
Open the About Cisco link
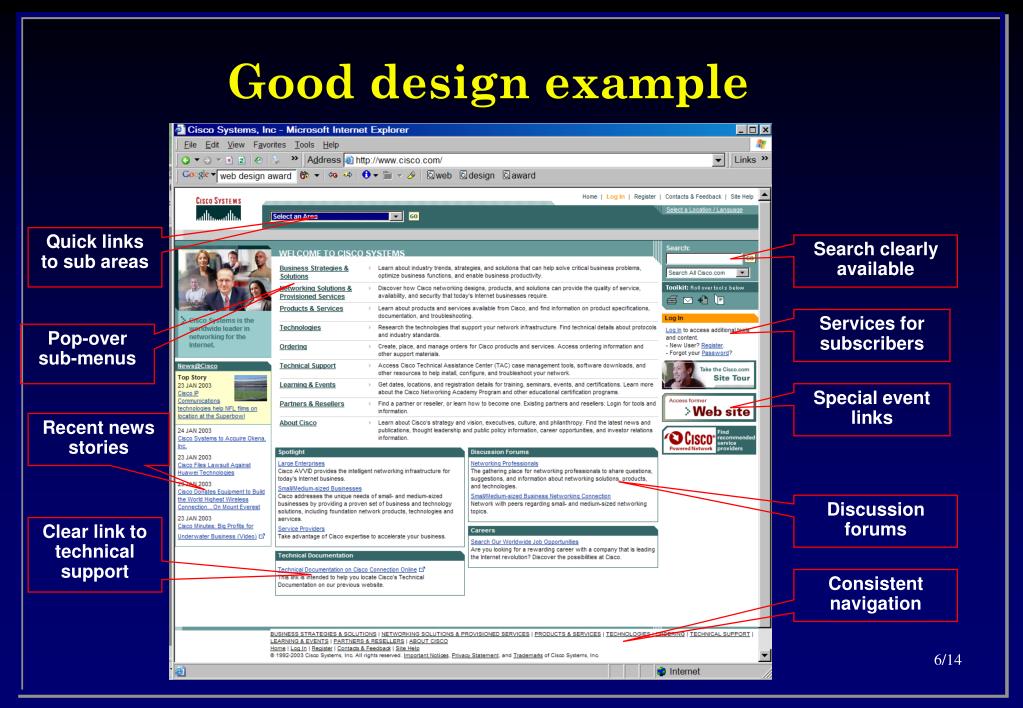click(298, 423)
